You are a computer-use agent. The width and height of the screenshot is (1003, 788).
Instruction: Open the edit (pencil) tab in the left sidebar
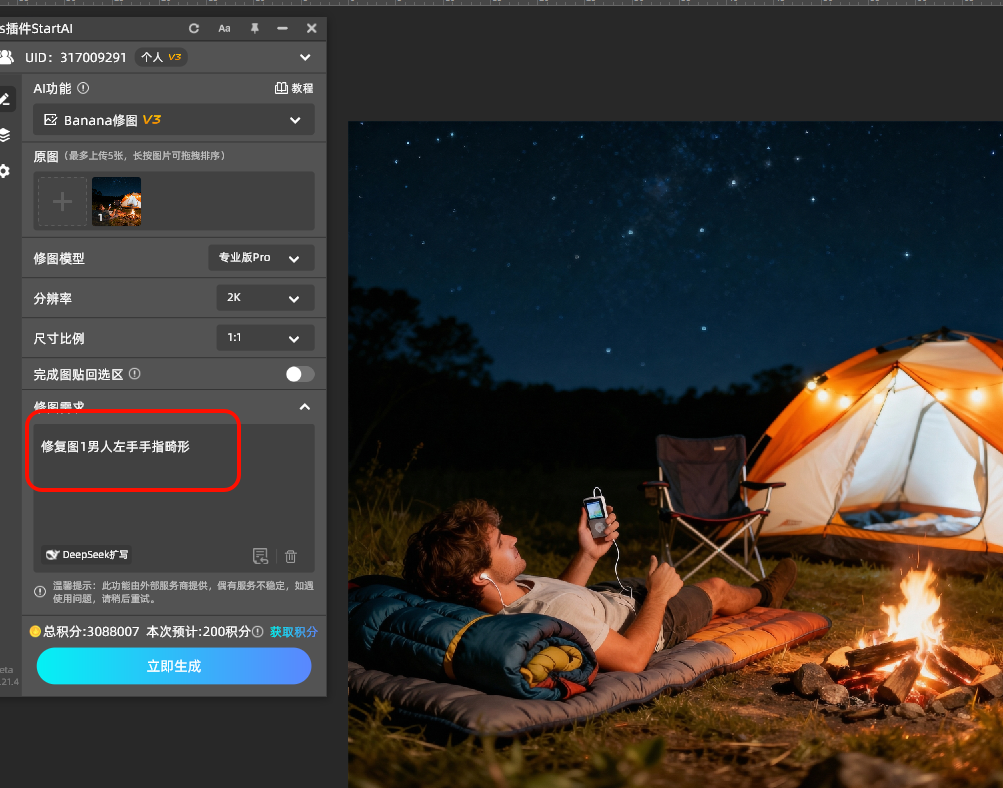pyautogui.click(x=5, y=99)
